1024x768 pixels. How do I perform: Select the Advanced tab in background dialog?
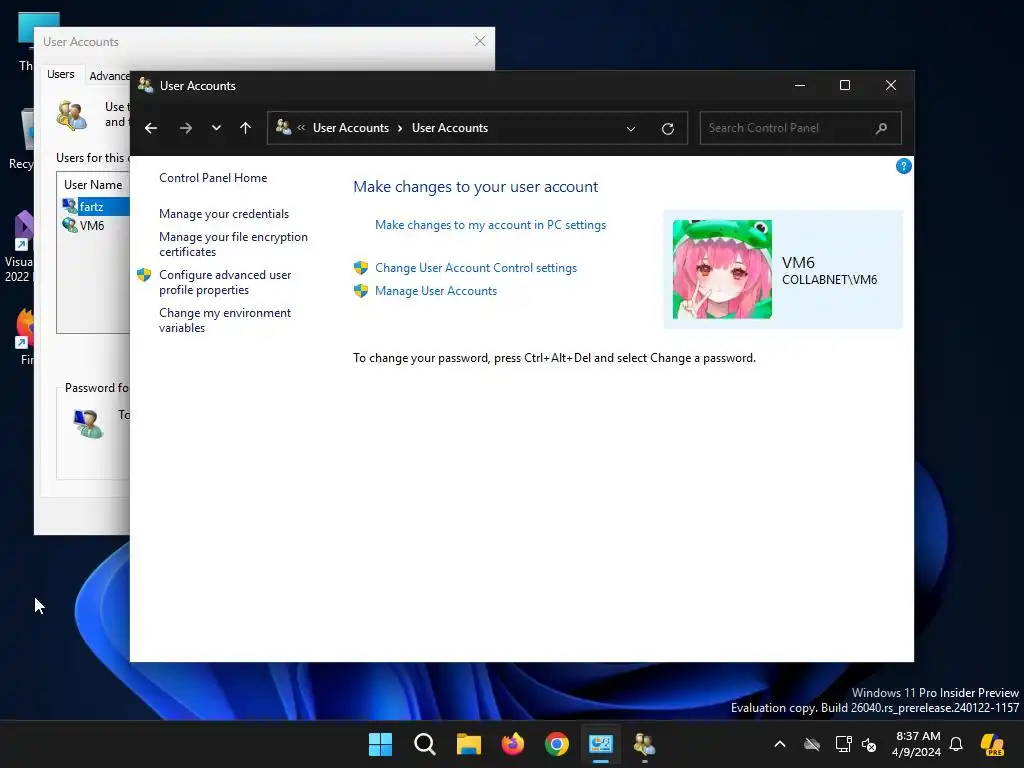tap(109, 76)
